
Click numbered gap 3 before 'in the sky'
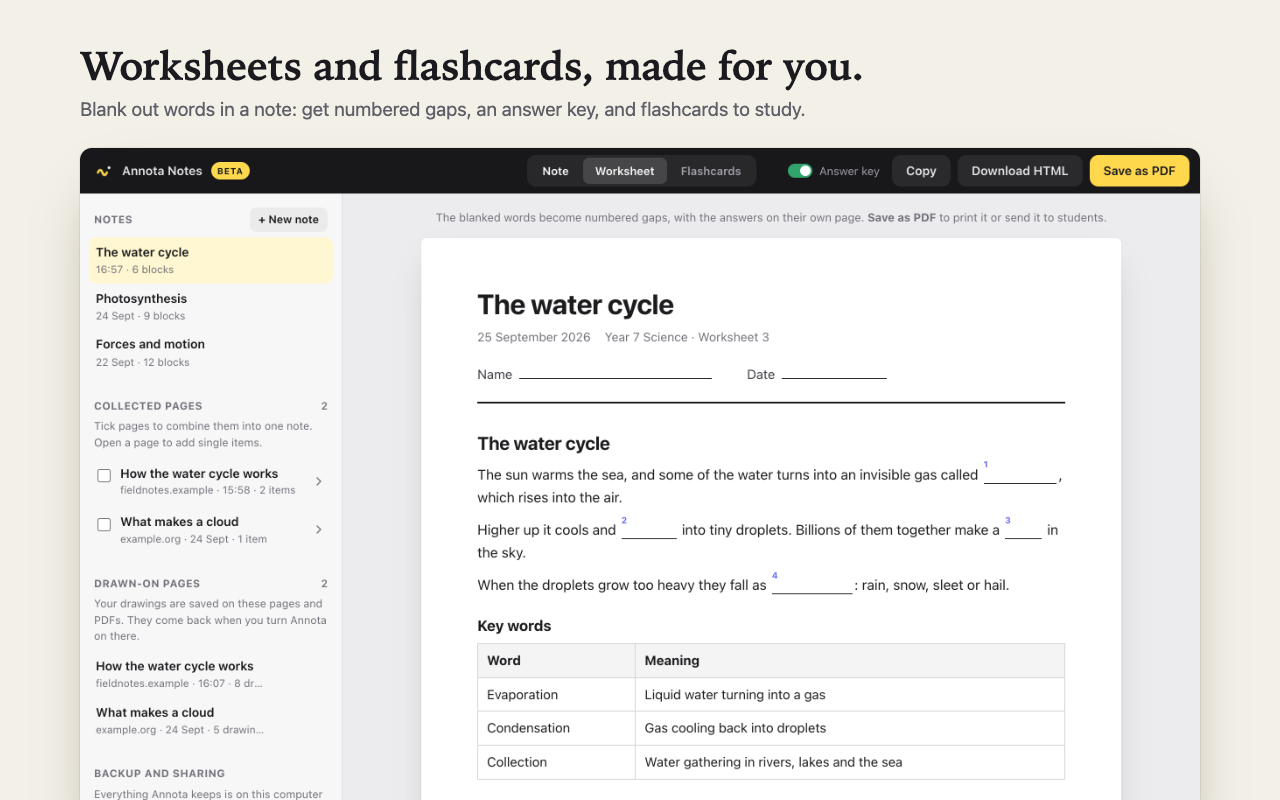1023,531
